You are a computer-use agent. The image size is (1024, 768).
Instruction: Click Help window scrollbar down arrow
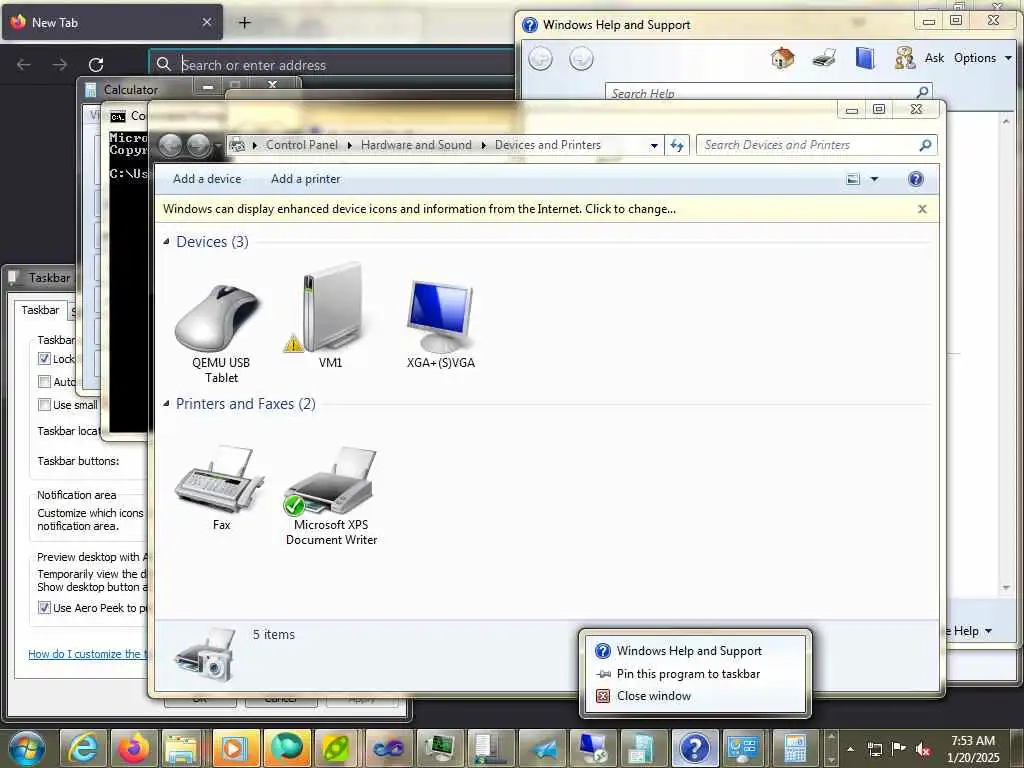click(1006, 588)
